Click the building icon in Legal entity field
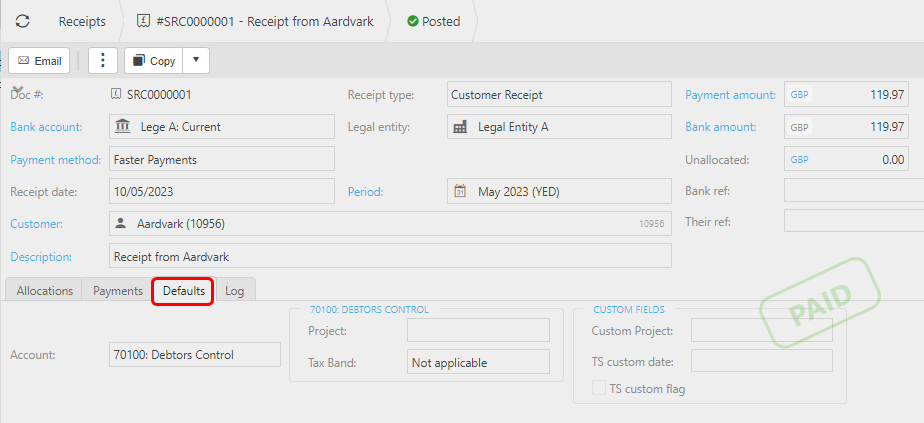The image size is (924, 423). [x=460, y=127]
